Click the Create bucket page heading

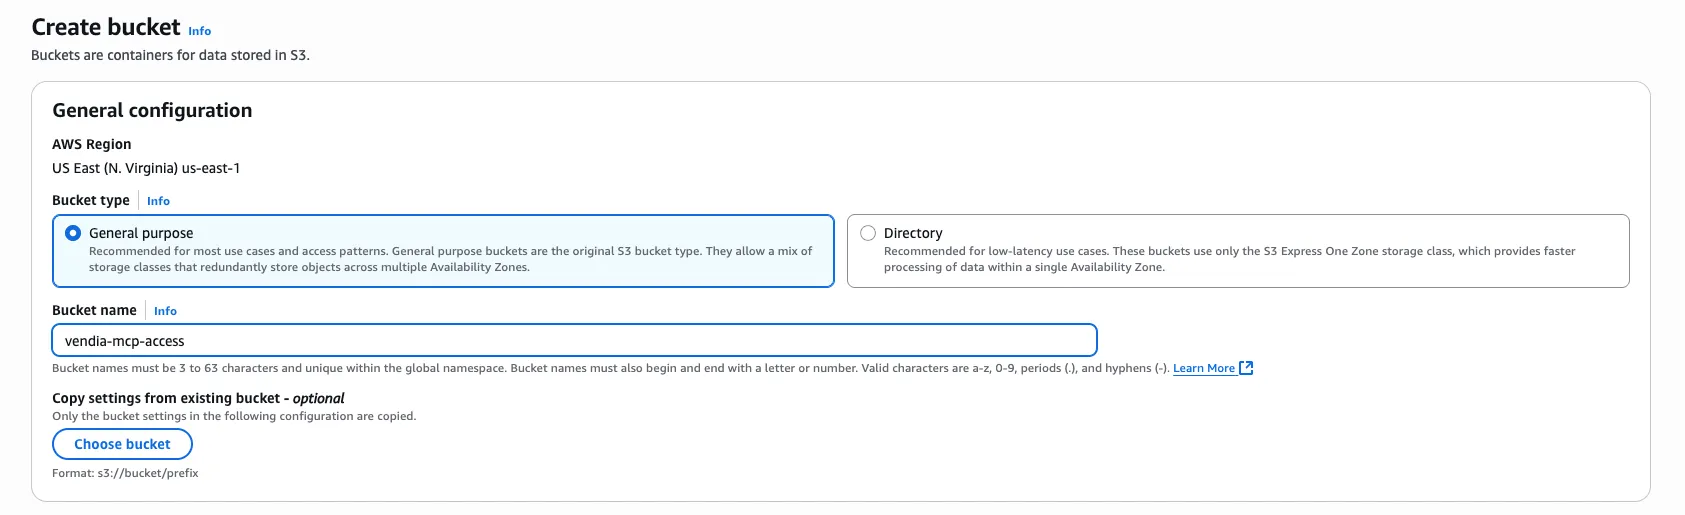pos(106,27)
